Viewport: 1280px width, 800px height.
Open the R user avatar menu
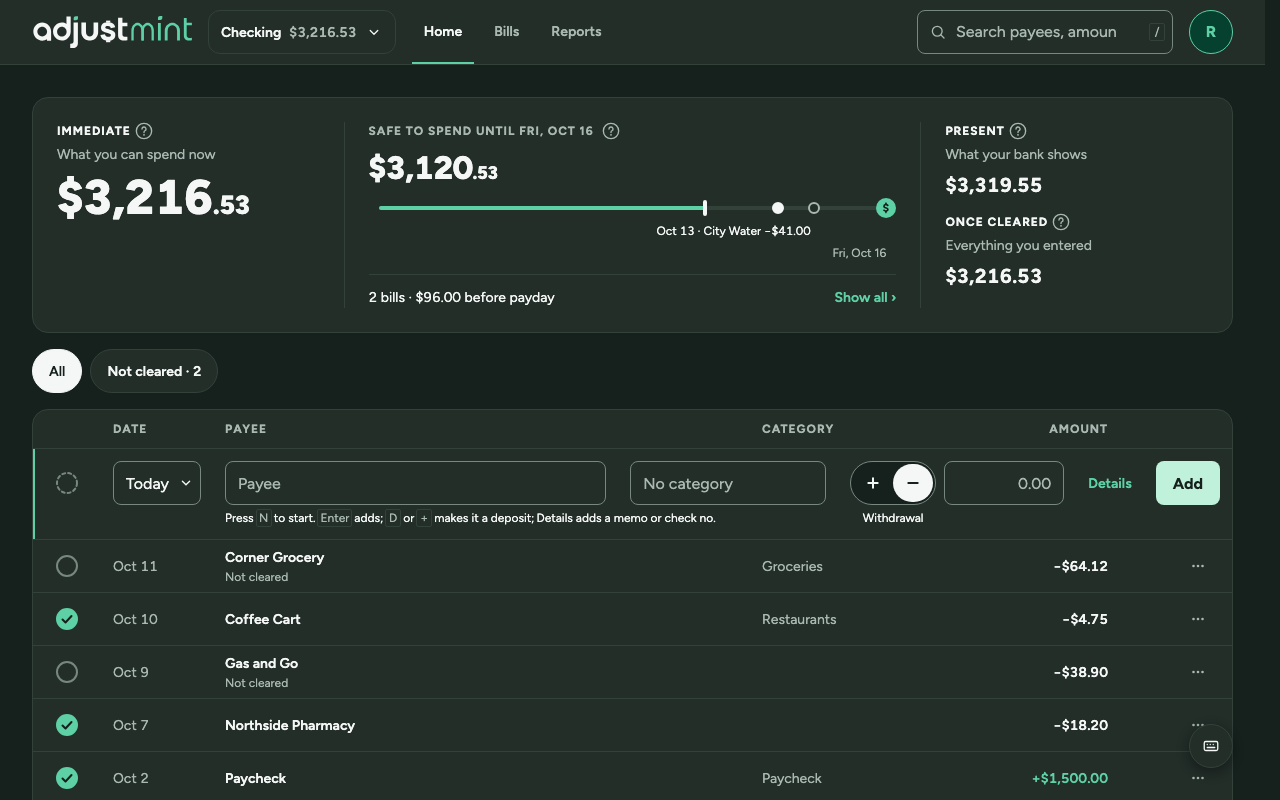coord(1210,32)
